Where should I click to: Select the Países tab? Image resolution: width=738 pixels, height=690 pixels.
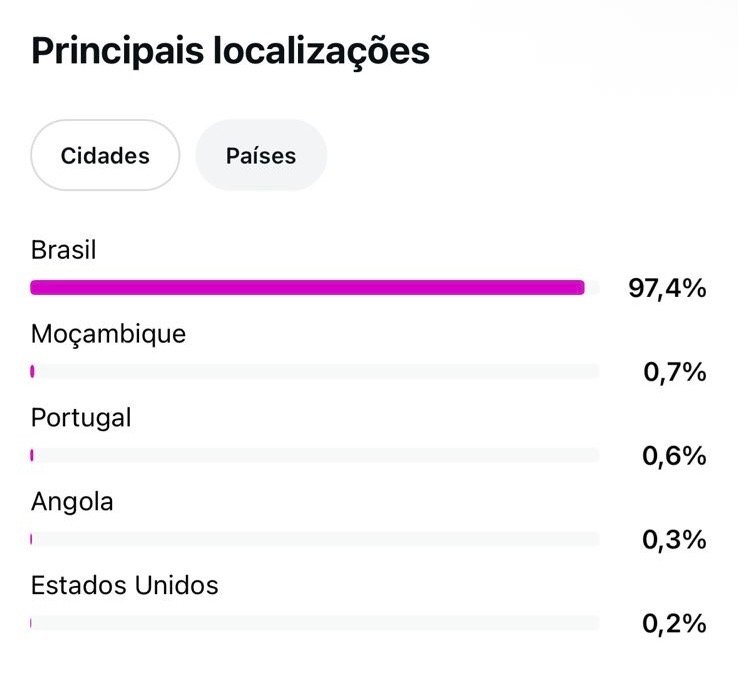[261, 156]
